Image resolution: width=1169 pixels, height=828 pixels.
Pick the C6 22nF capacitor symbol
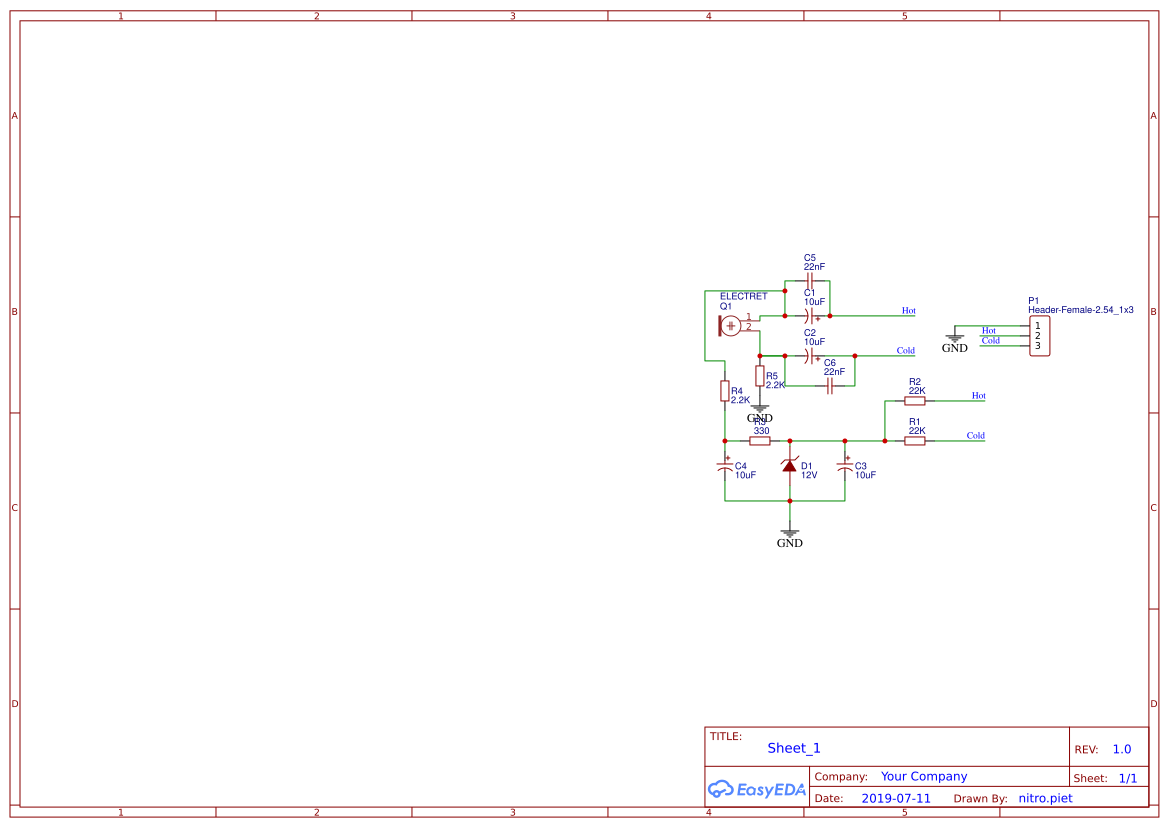pyautogui.click(x=829, y=386)
